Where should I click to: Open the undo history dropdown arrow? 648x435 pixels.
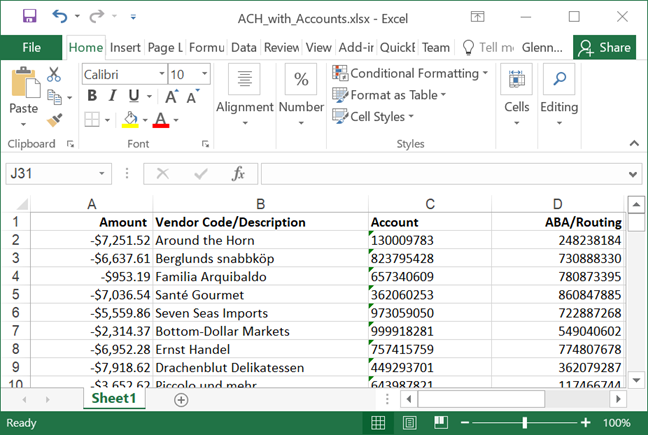tap(77, 17)
